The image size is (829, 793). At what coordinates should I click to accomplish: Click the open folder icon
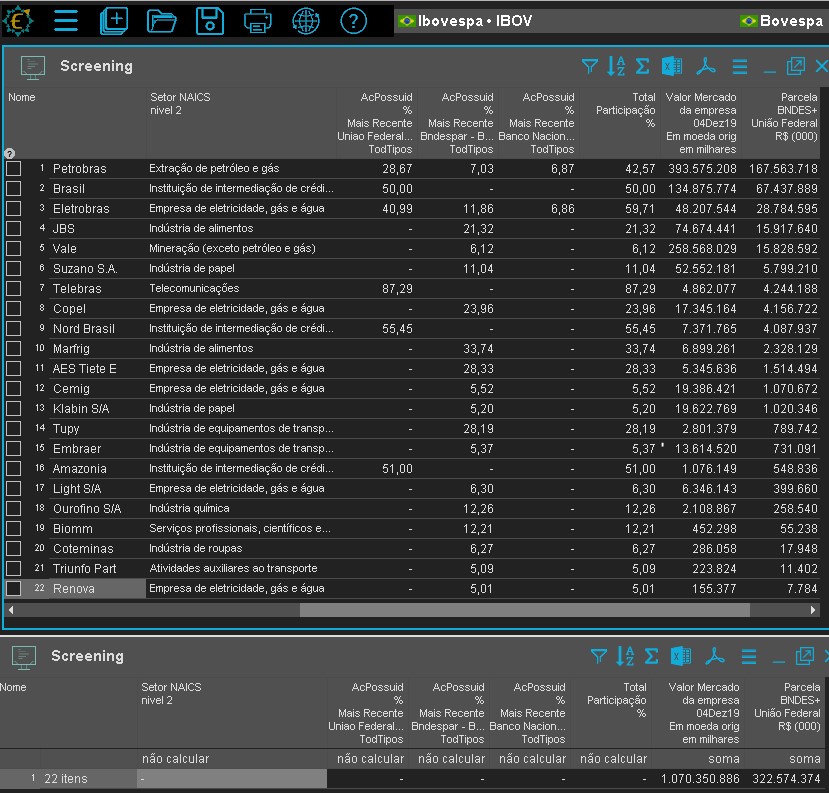point(161,22)
